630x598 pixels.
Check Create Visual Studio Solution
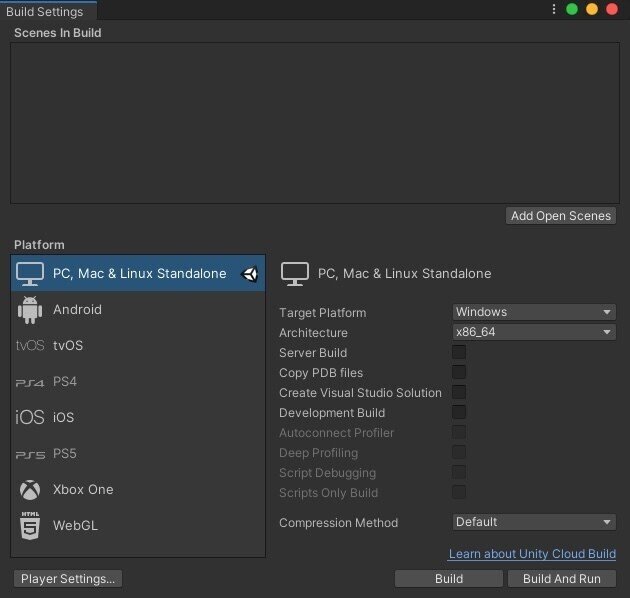click(459, 392)
